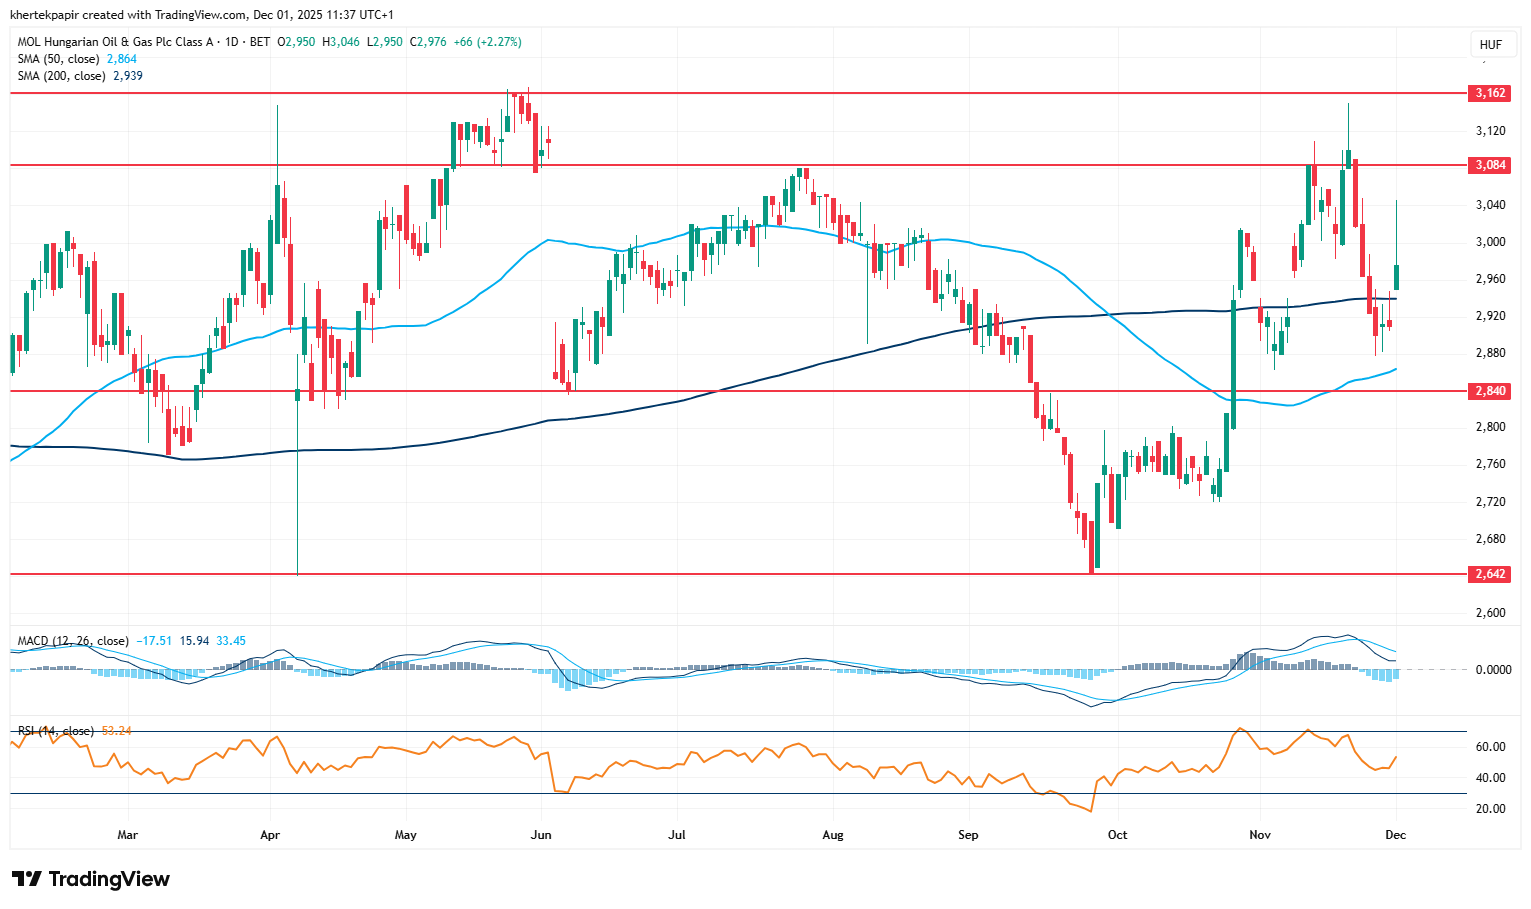Screen dimensions: 1531x909
Task: Click the Mar label on time axis
Action: point(127,835)
